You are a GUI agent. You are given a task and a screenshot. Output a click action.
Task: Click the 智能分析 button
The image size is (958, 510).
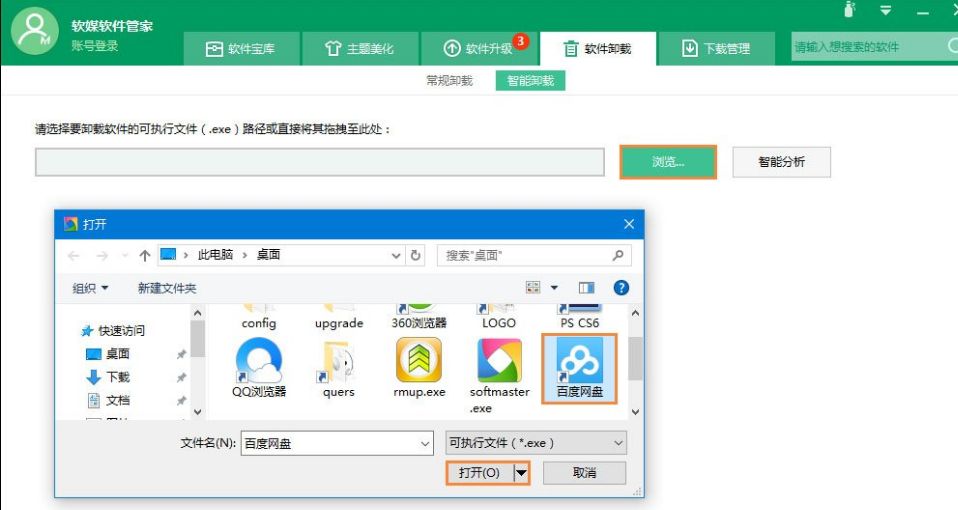coord(781,162)
